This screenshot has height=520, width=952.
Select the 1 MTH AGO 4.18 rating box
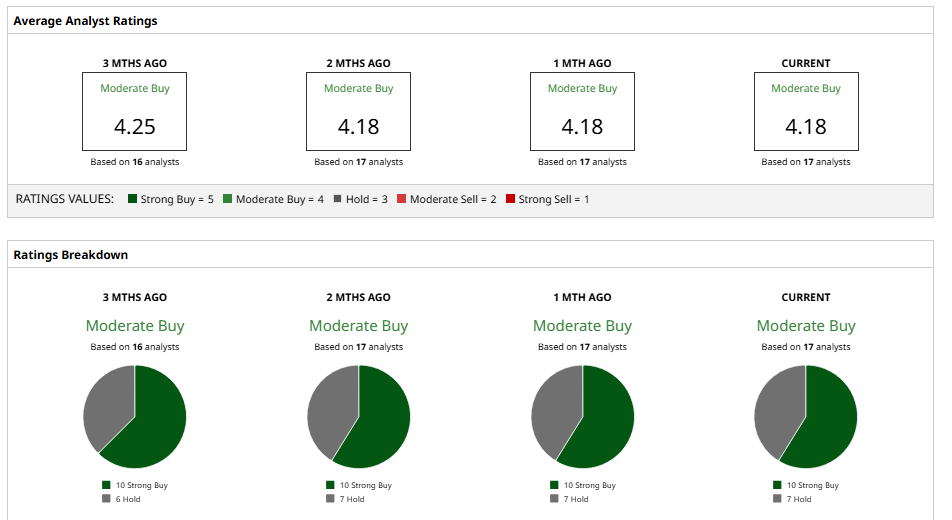click(x=582, y=111)
